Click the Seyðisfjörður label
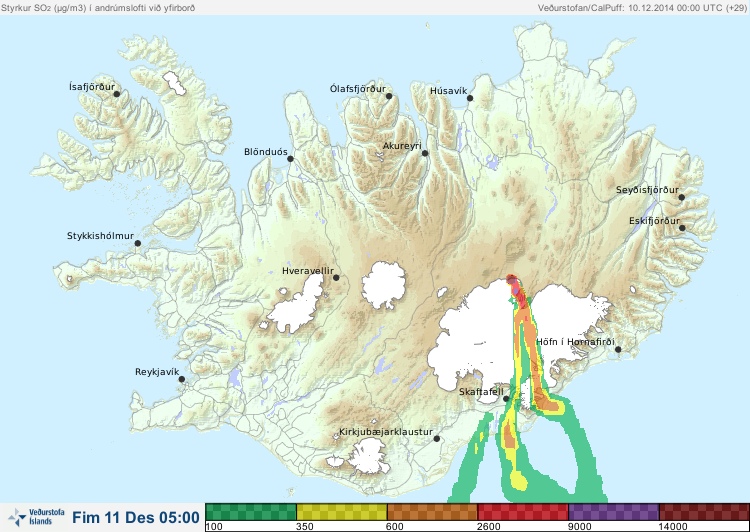Viewport: 750px width, 532px height. click(647, 190)
